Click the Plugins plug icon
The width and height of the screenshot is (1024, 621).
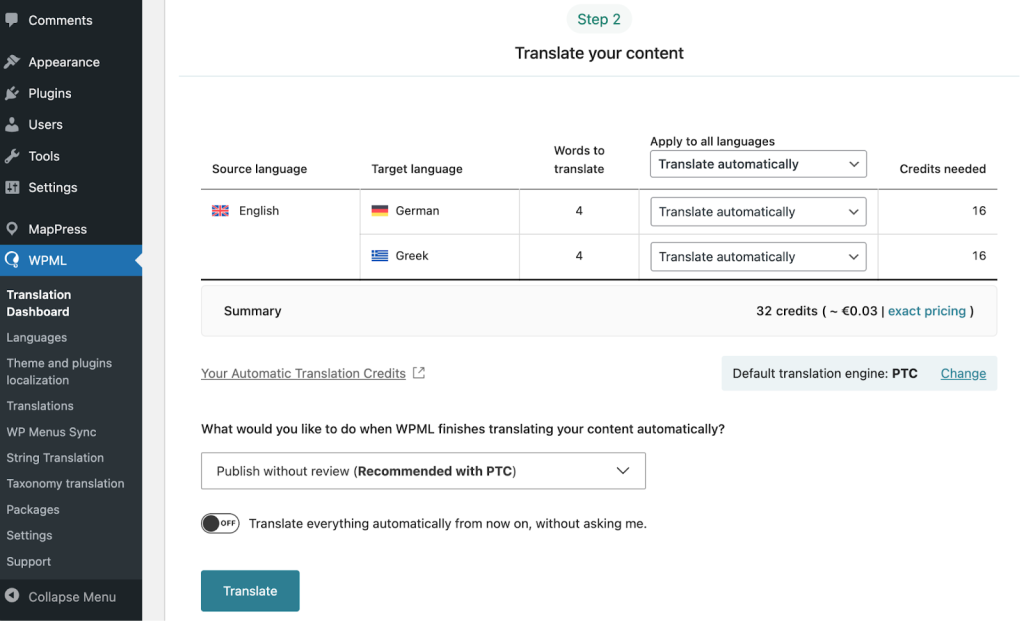(x=12, y=93)
